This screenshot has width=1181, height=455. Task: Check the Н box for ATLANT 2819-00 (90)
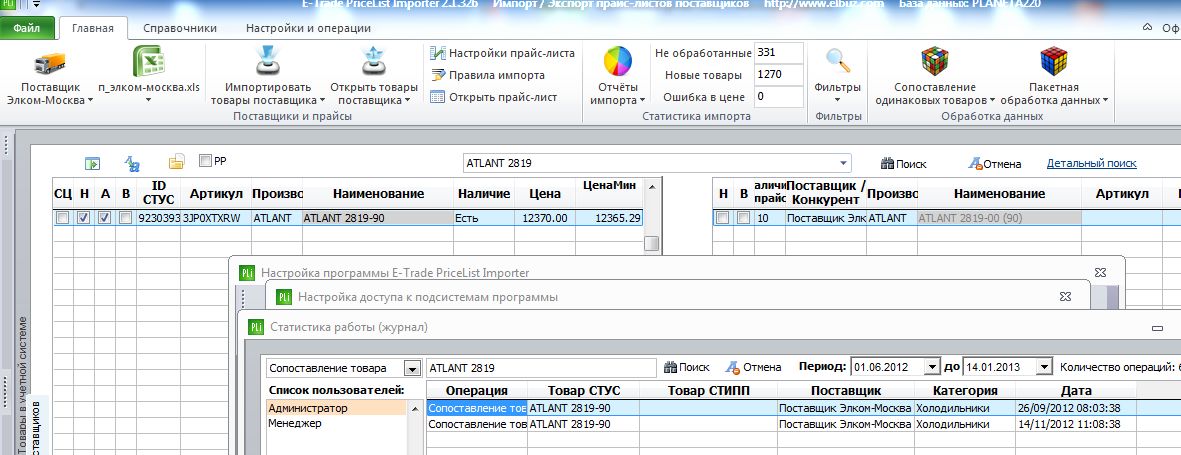(722, 218)
